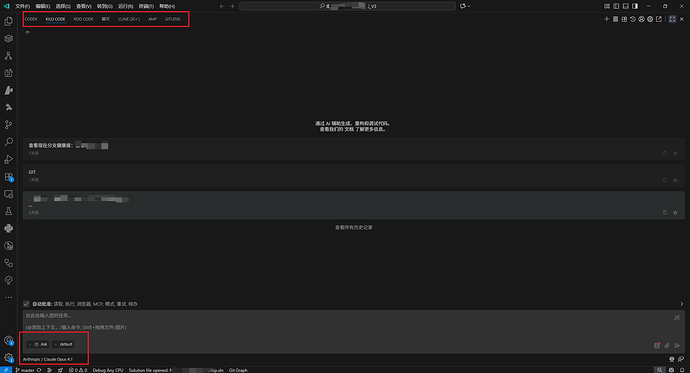Open the Customize Layout button
The height and width of the screenshot is (373, 690).
pos(607,6)
